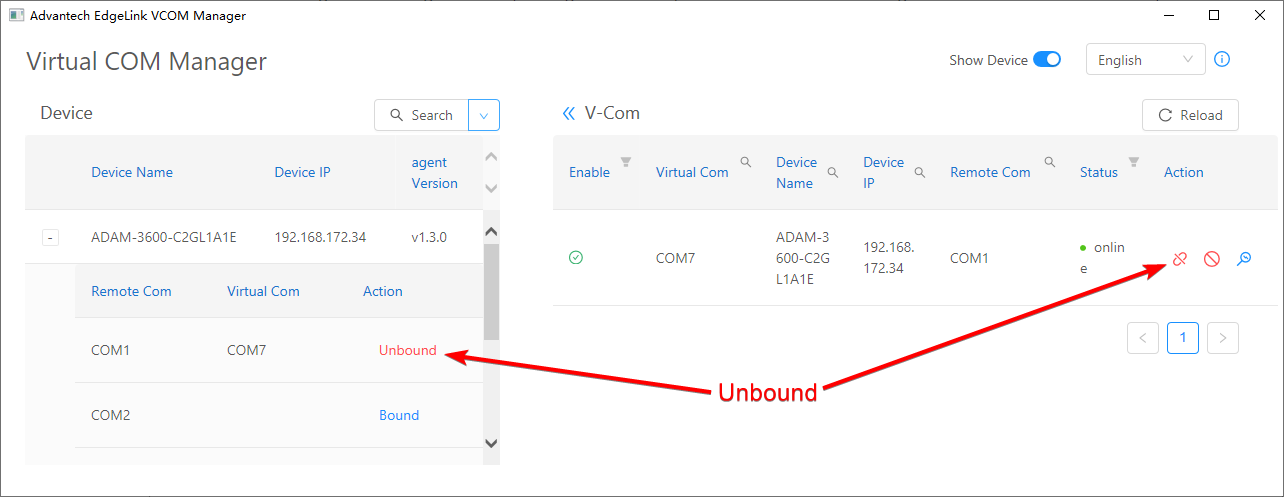Click the Search button in Device panel
This screenshot has height=497, width=1284.
click(x=421, y=115)
